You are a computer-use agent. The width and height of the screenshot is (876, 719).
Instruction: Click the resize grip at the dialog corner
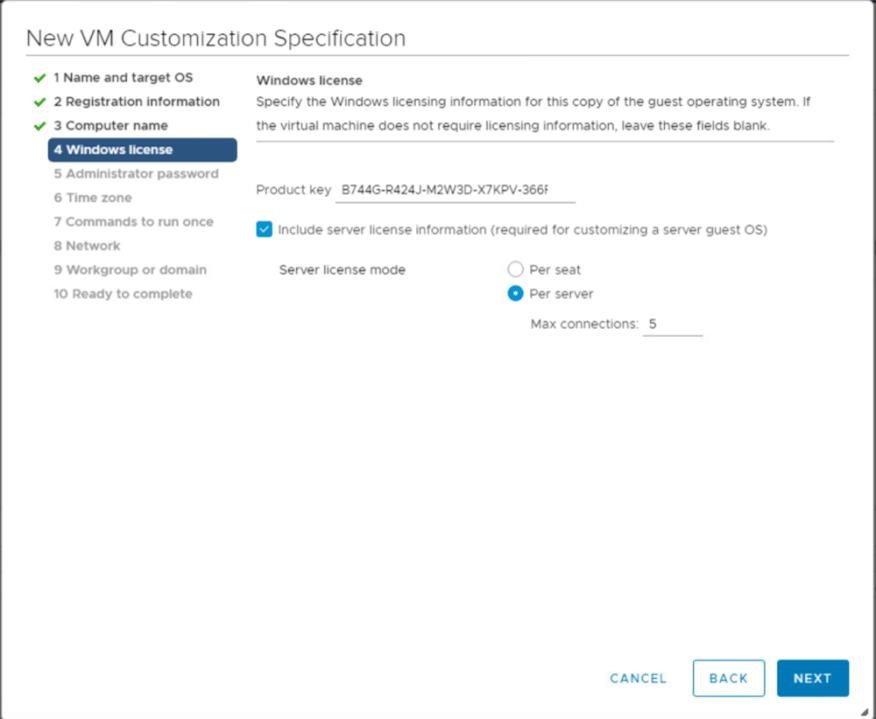[x=864, y=712]
